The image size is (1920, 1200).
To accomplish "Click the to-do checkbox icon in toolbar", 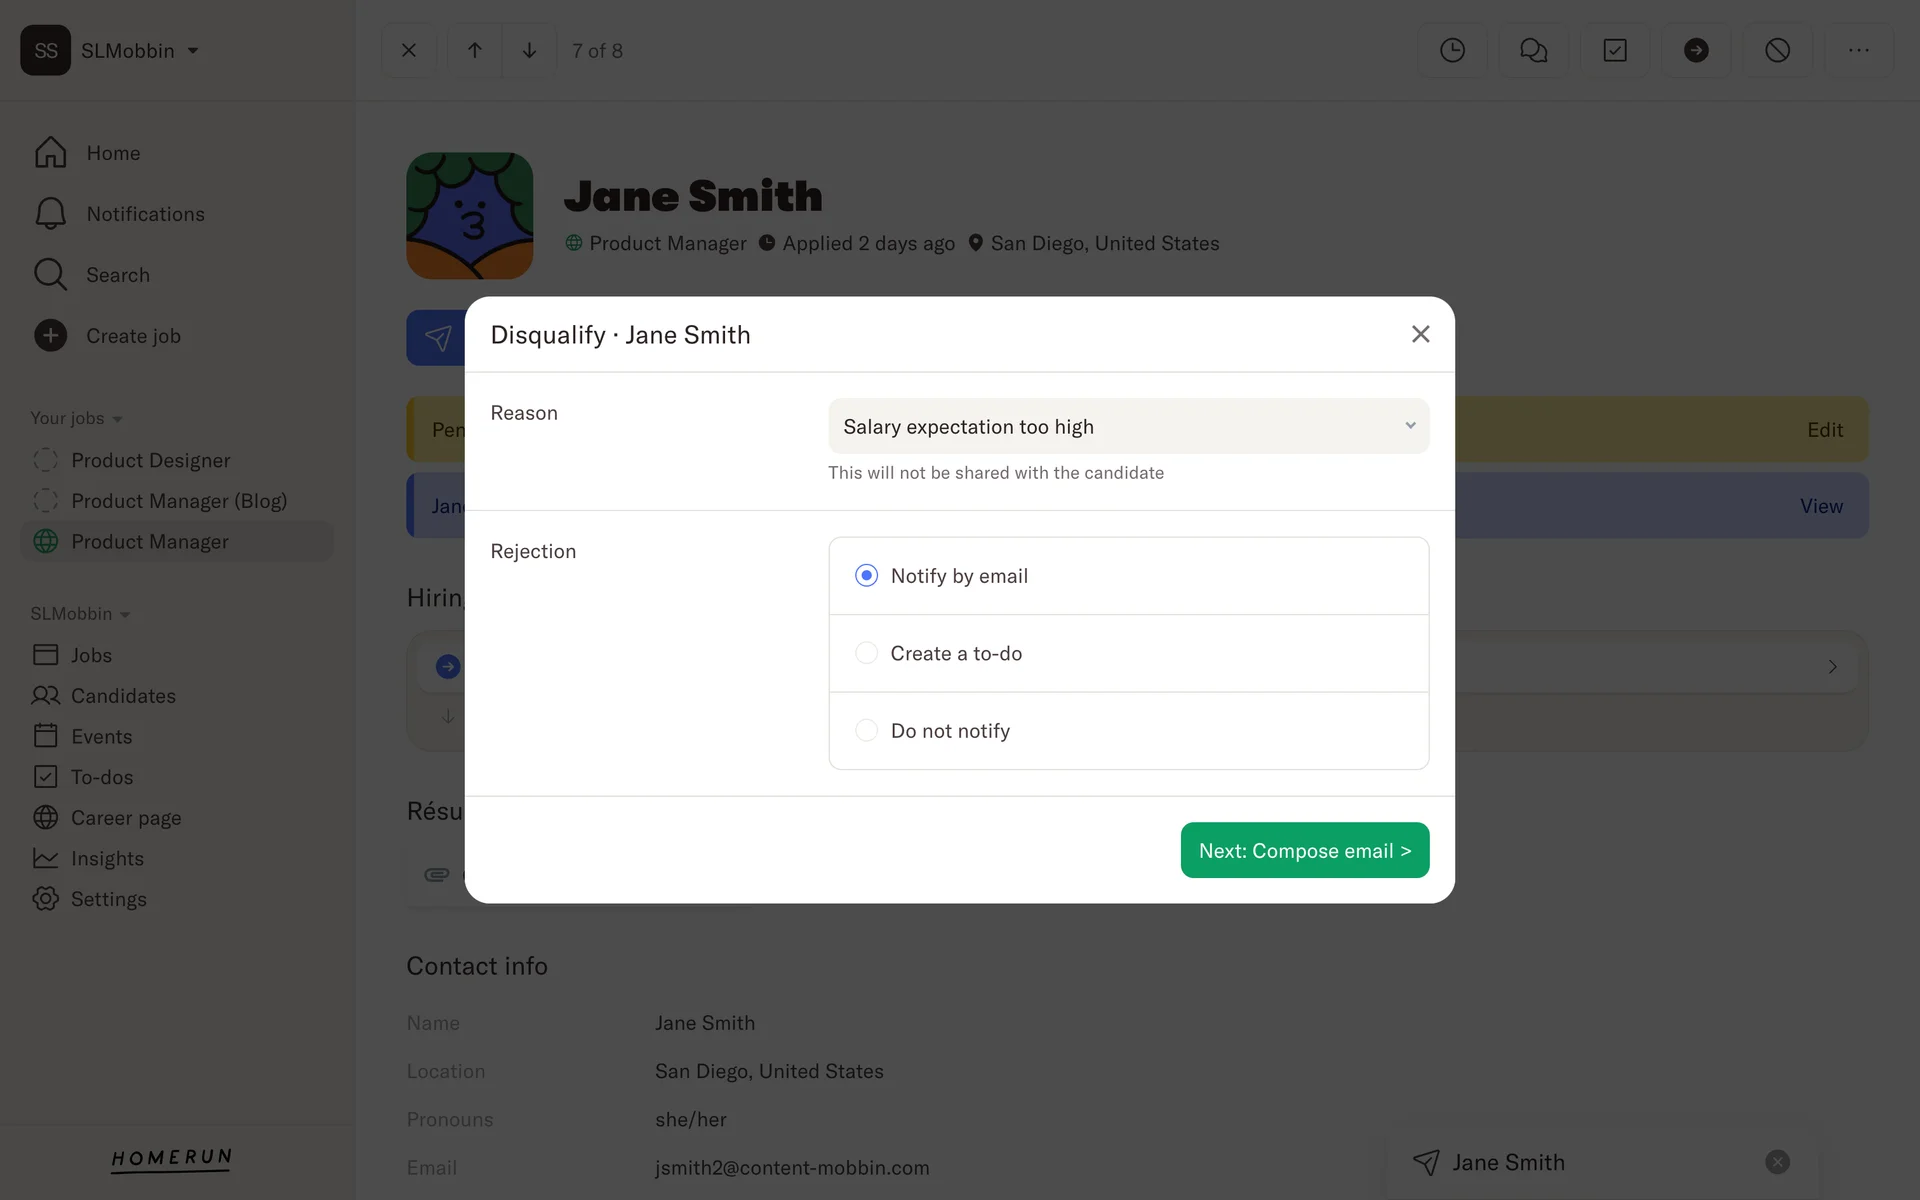I will [1615, 50].
